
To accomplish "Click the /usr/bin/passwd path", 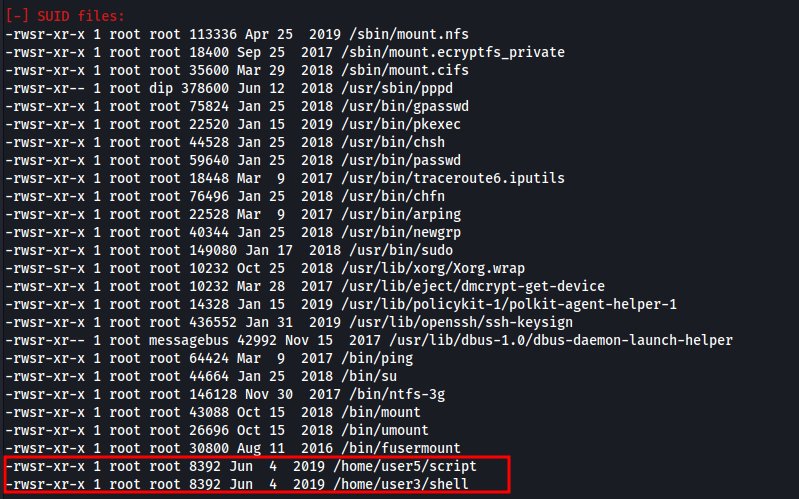I will pos(387,160).
